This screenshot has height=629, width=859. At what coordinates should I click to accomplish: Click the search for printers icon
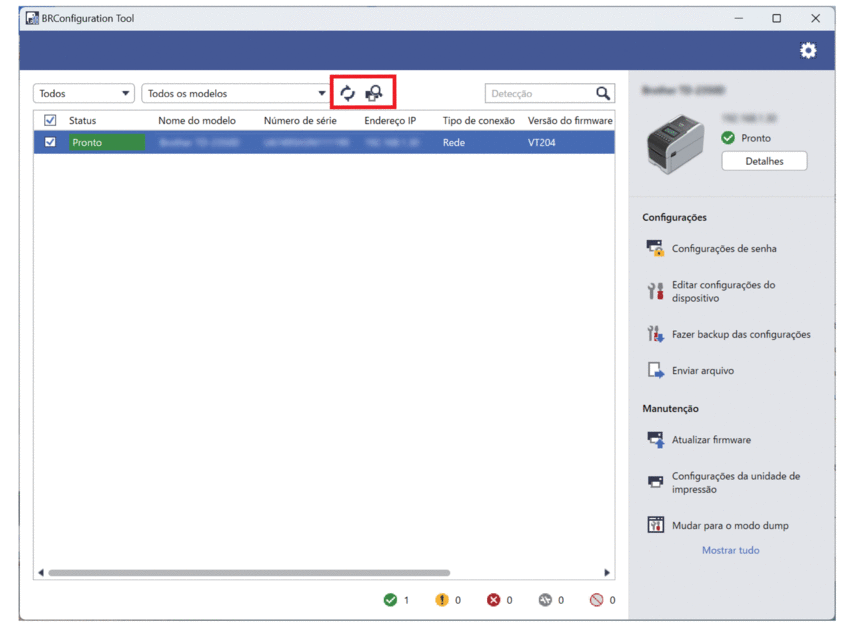pyautogui.click(x=374, y=93)
